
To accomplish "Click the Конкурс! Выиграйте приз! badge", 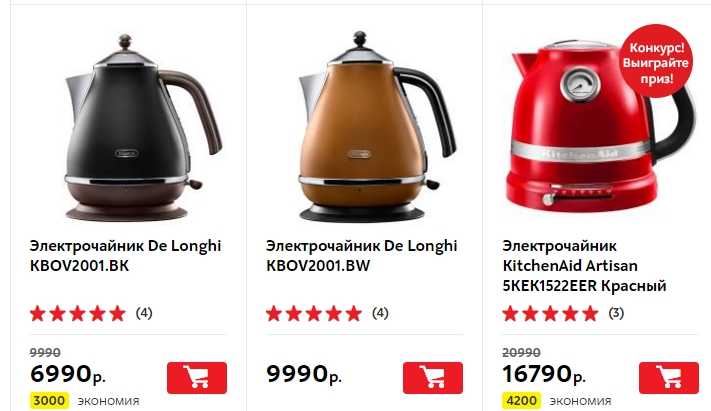I will [x=656, y=62].
